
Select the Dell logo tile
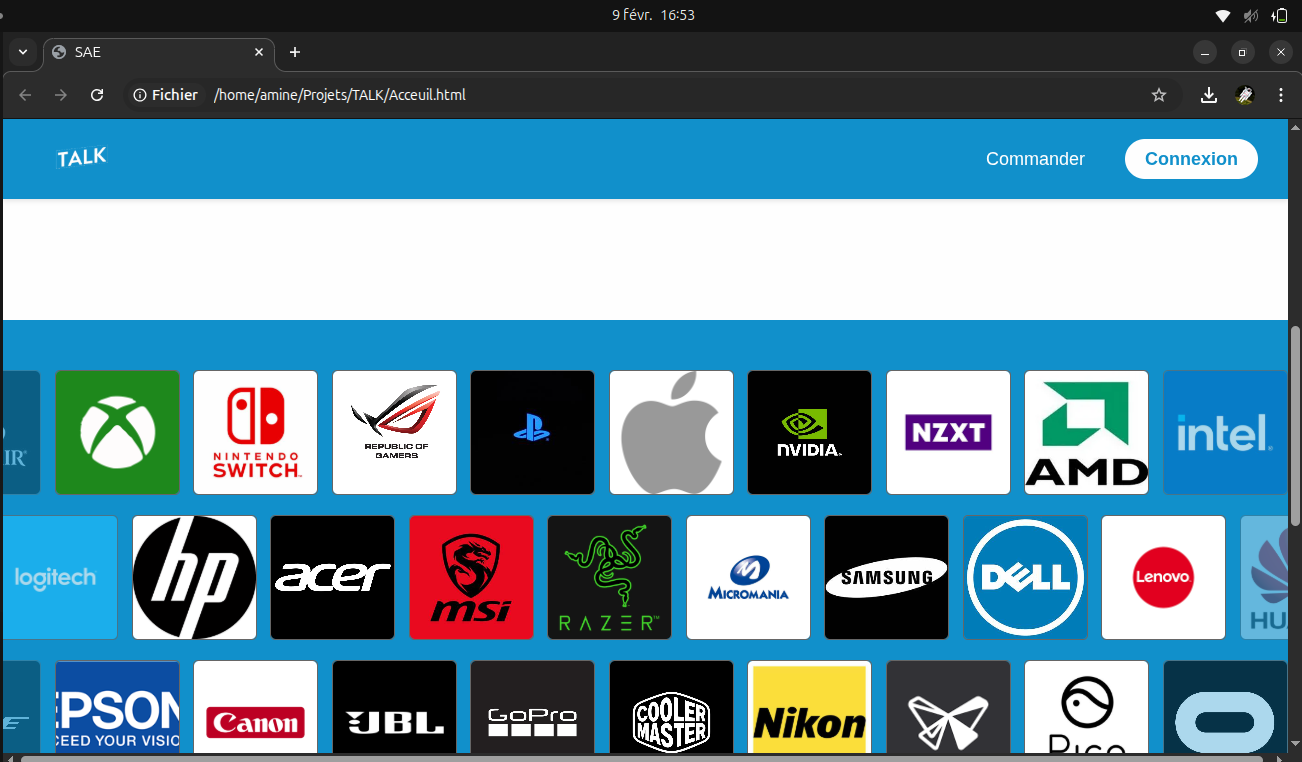point(1025,577)
